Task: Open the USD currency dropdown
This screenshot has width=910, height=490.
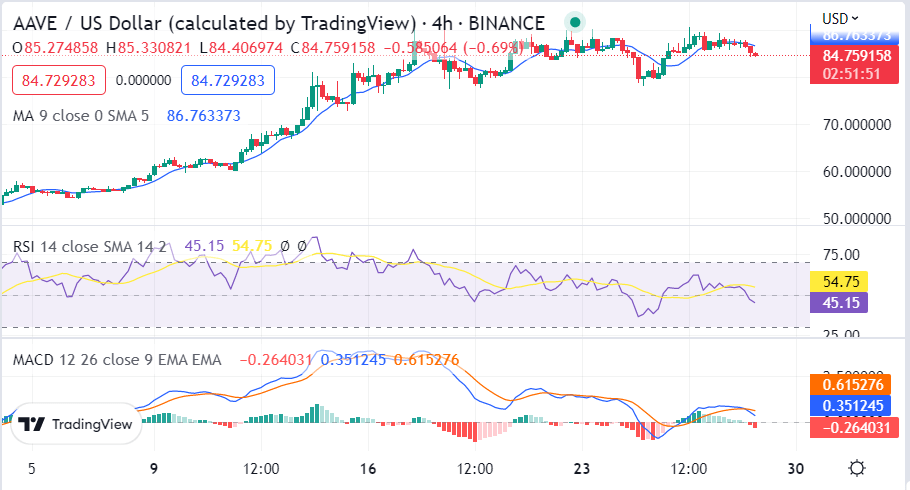Action: pyautogui.click(x=840, y=19)
